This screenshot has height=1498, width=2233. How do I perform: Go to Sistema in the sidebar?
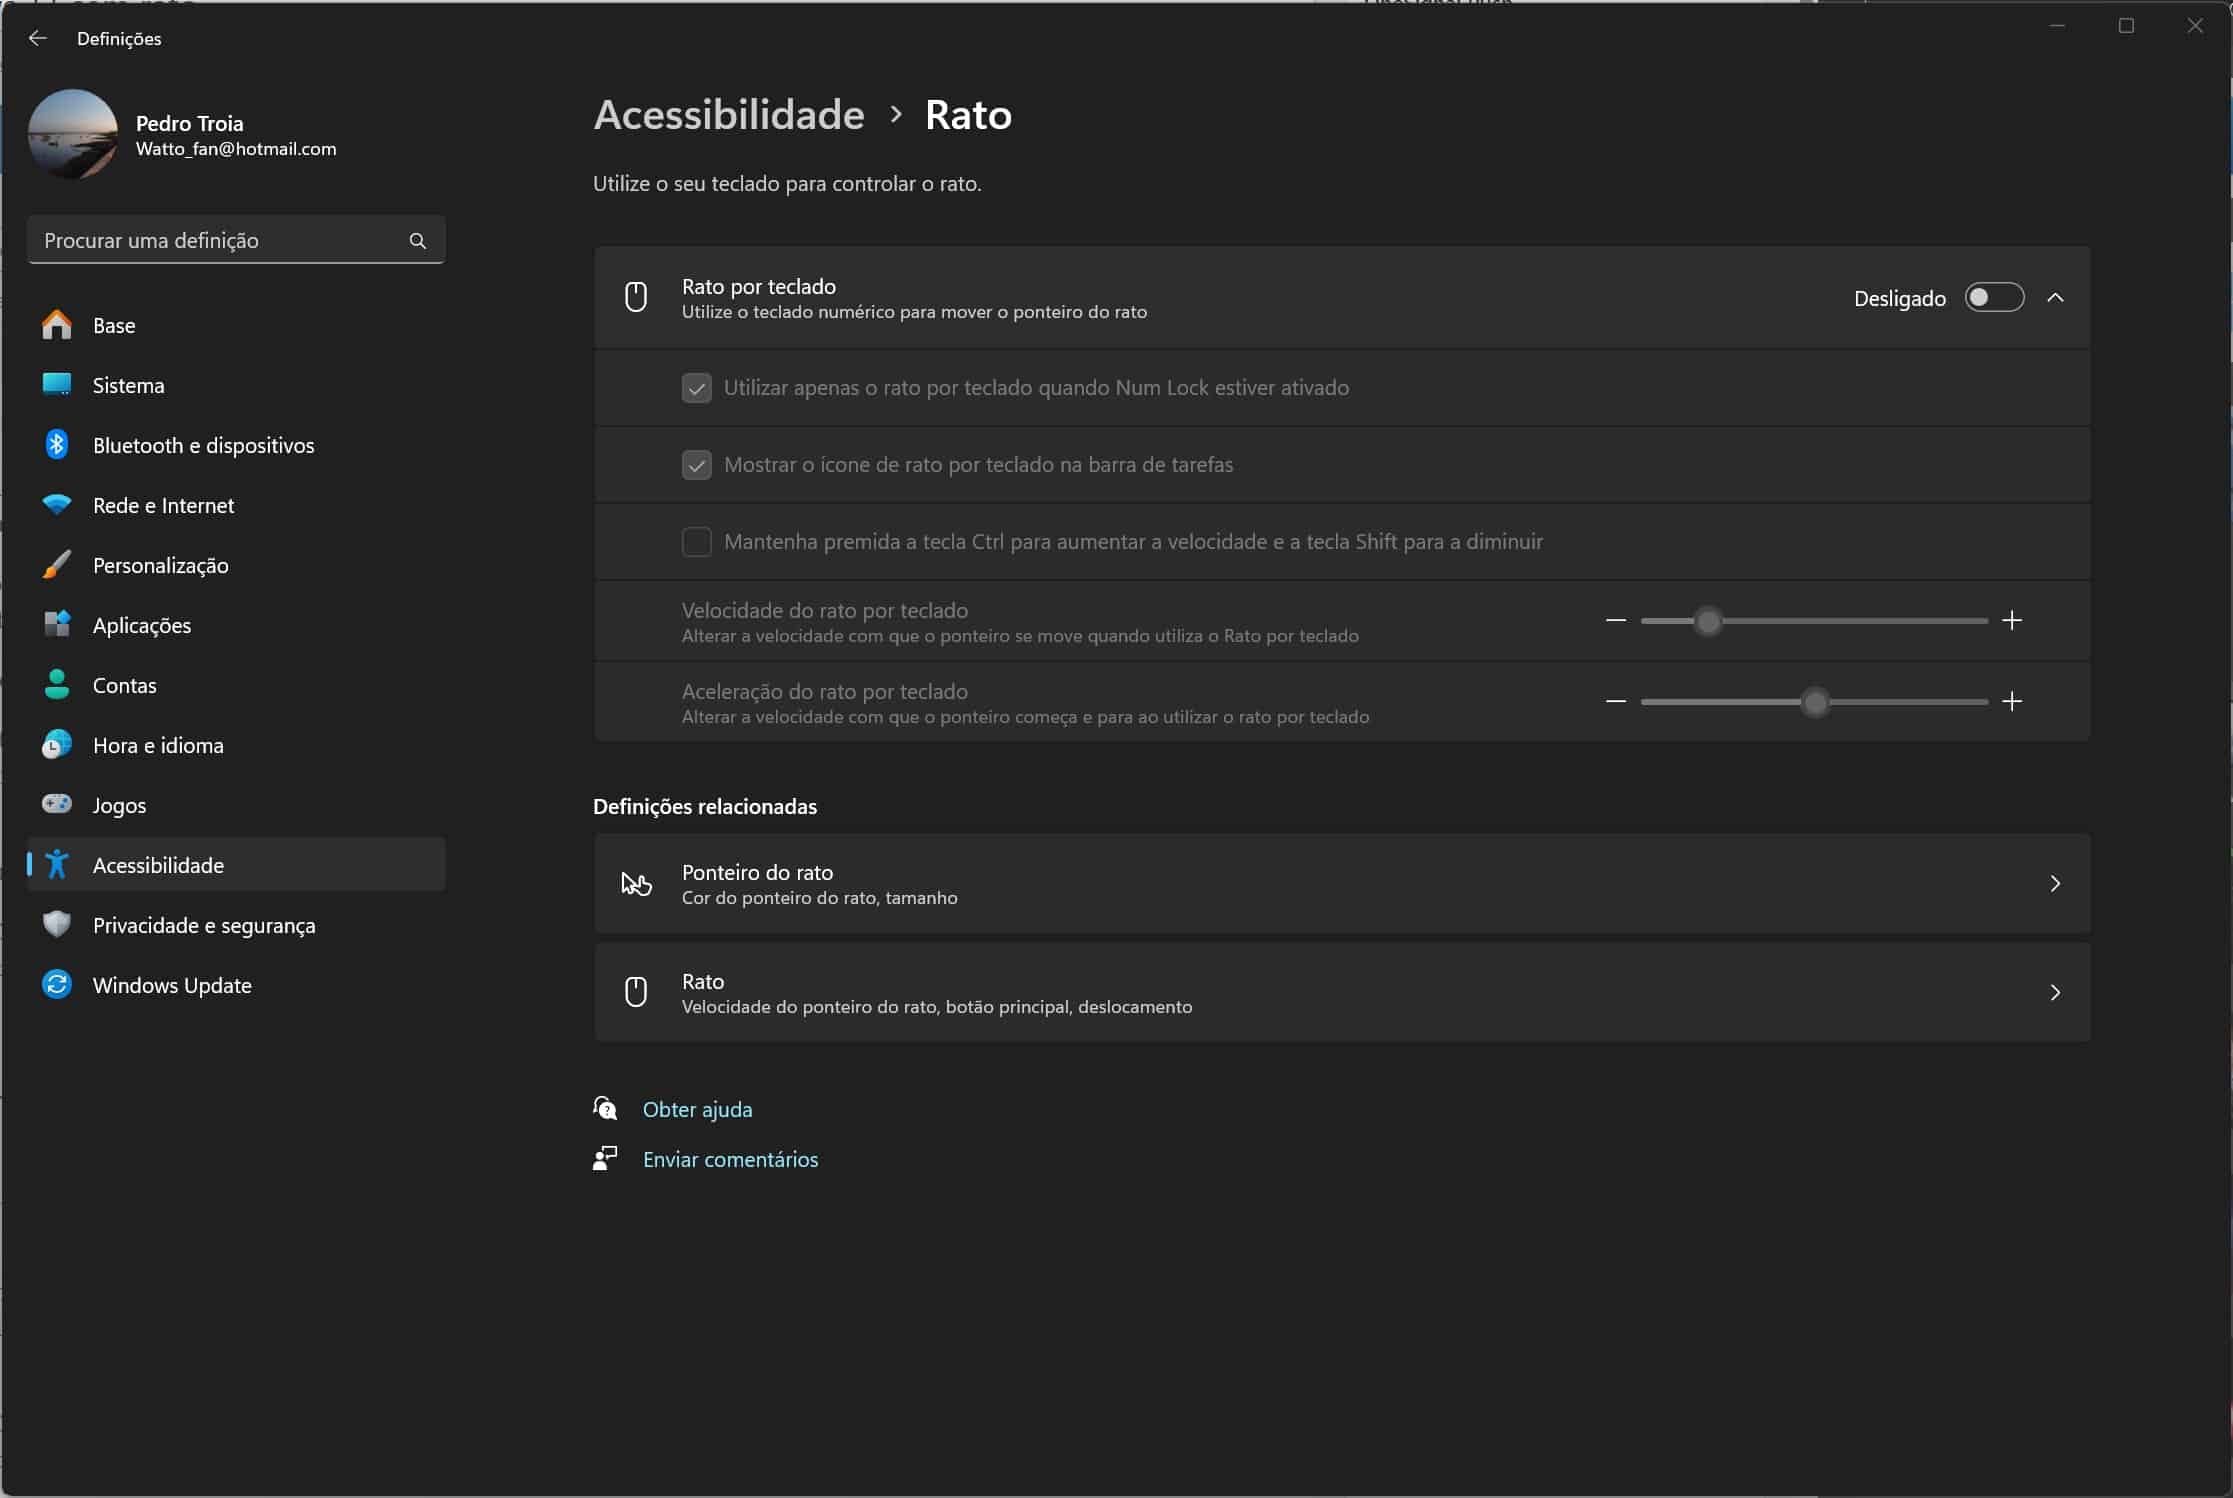coord(128,385)
